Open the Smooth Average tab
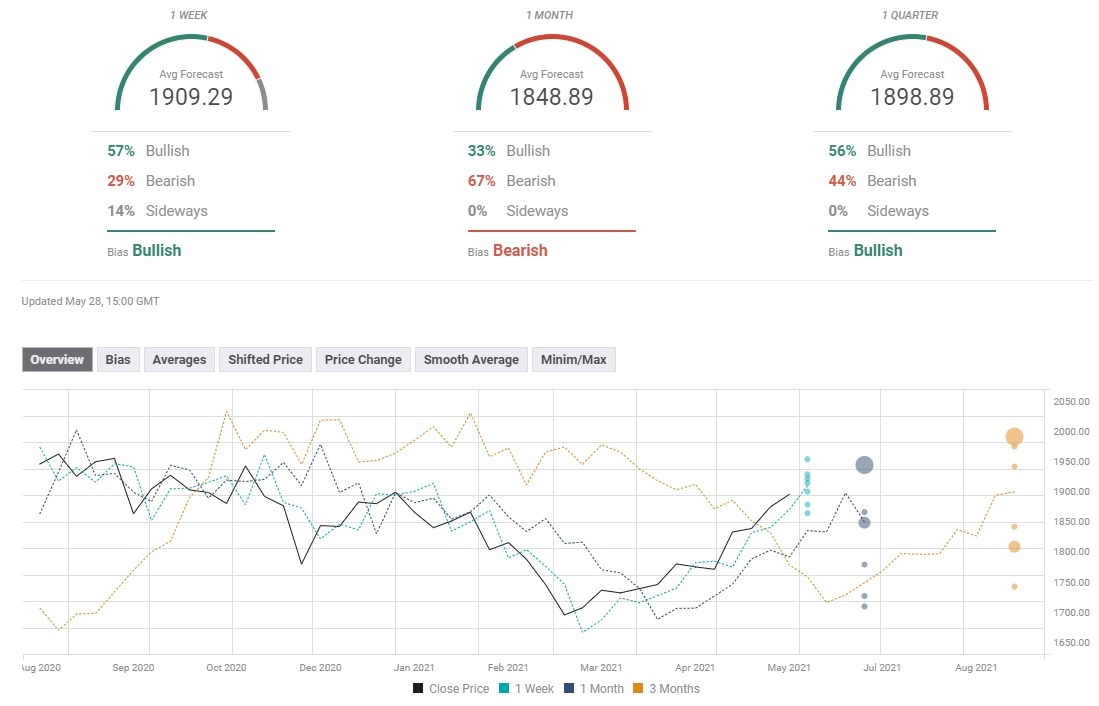The height and width of the screenshot is (706, 1099). point(471,359)
